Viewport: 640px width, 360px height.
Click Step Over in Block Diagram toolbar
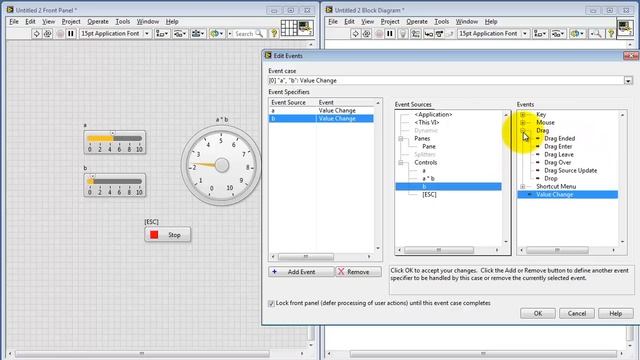pyautogui.click(x=439, y=33)
